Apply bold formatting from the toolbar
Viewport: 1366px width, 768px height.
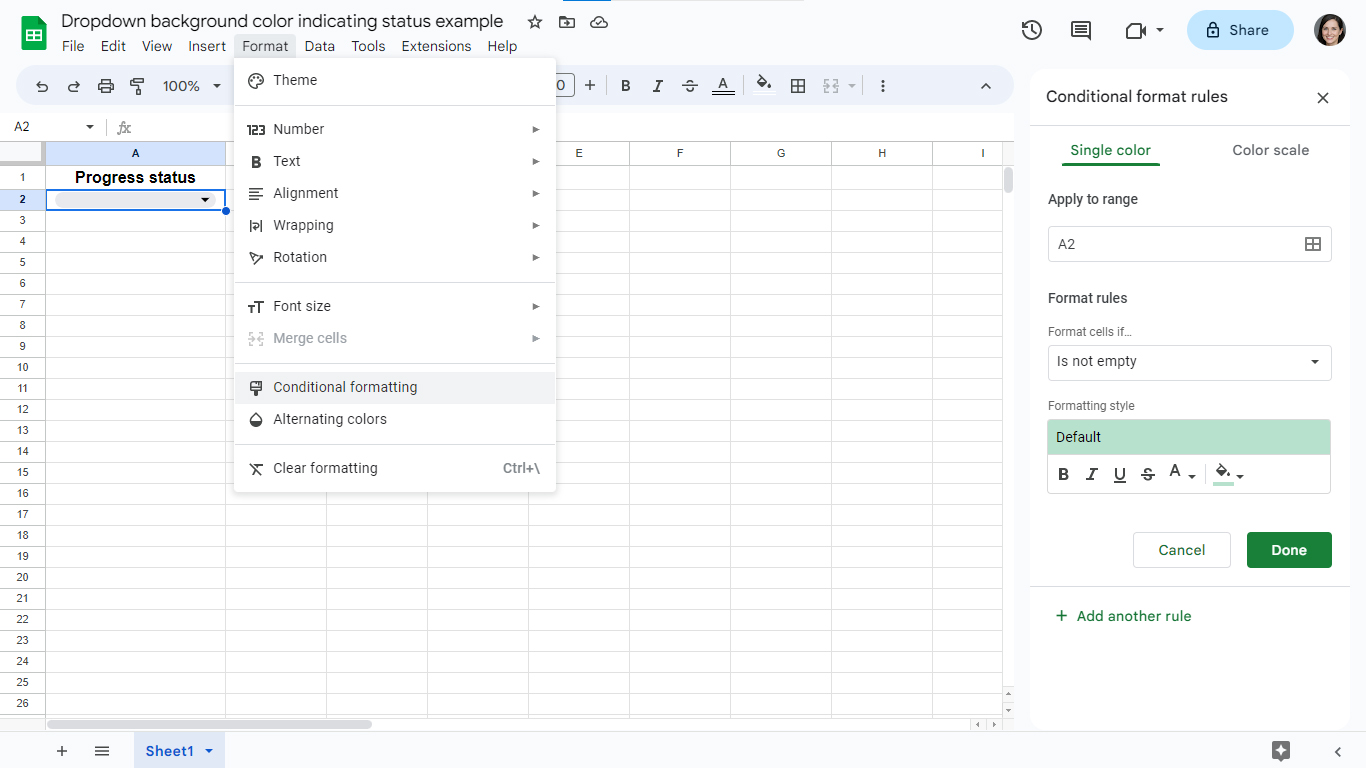(x=625, y=86)
